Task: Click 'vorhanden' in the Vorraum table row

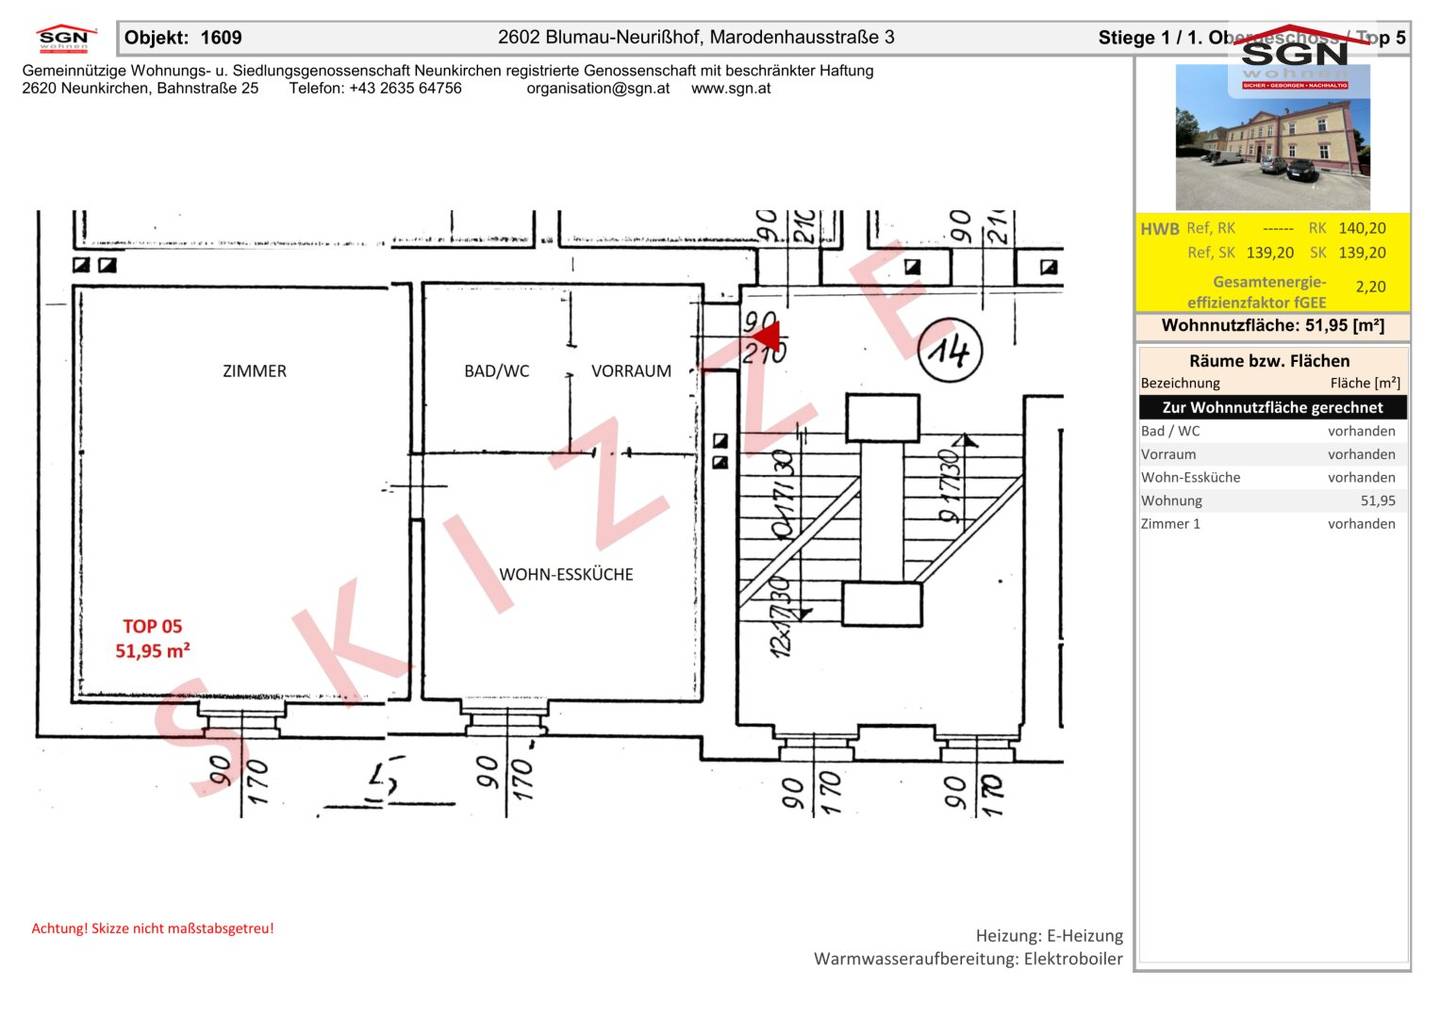Action: tap(1361, 454)
